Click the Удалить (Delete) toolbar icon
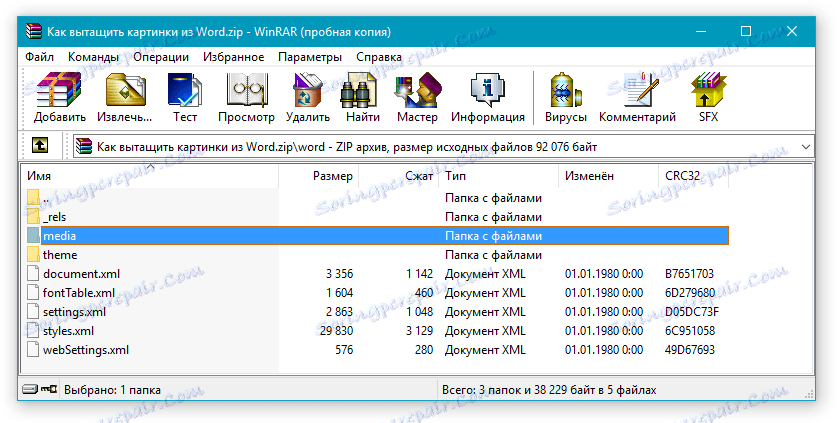This screenshot has height=423, width=837. (307, 97)
